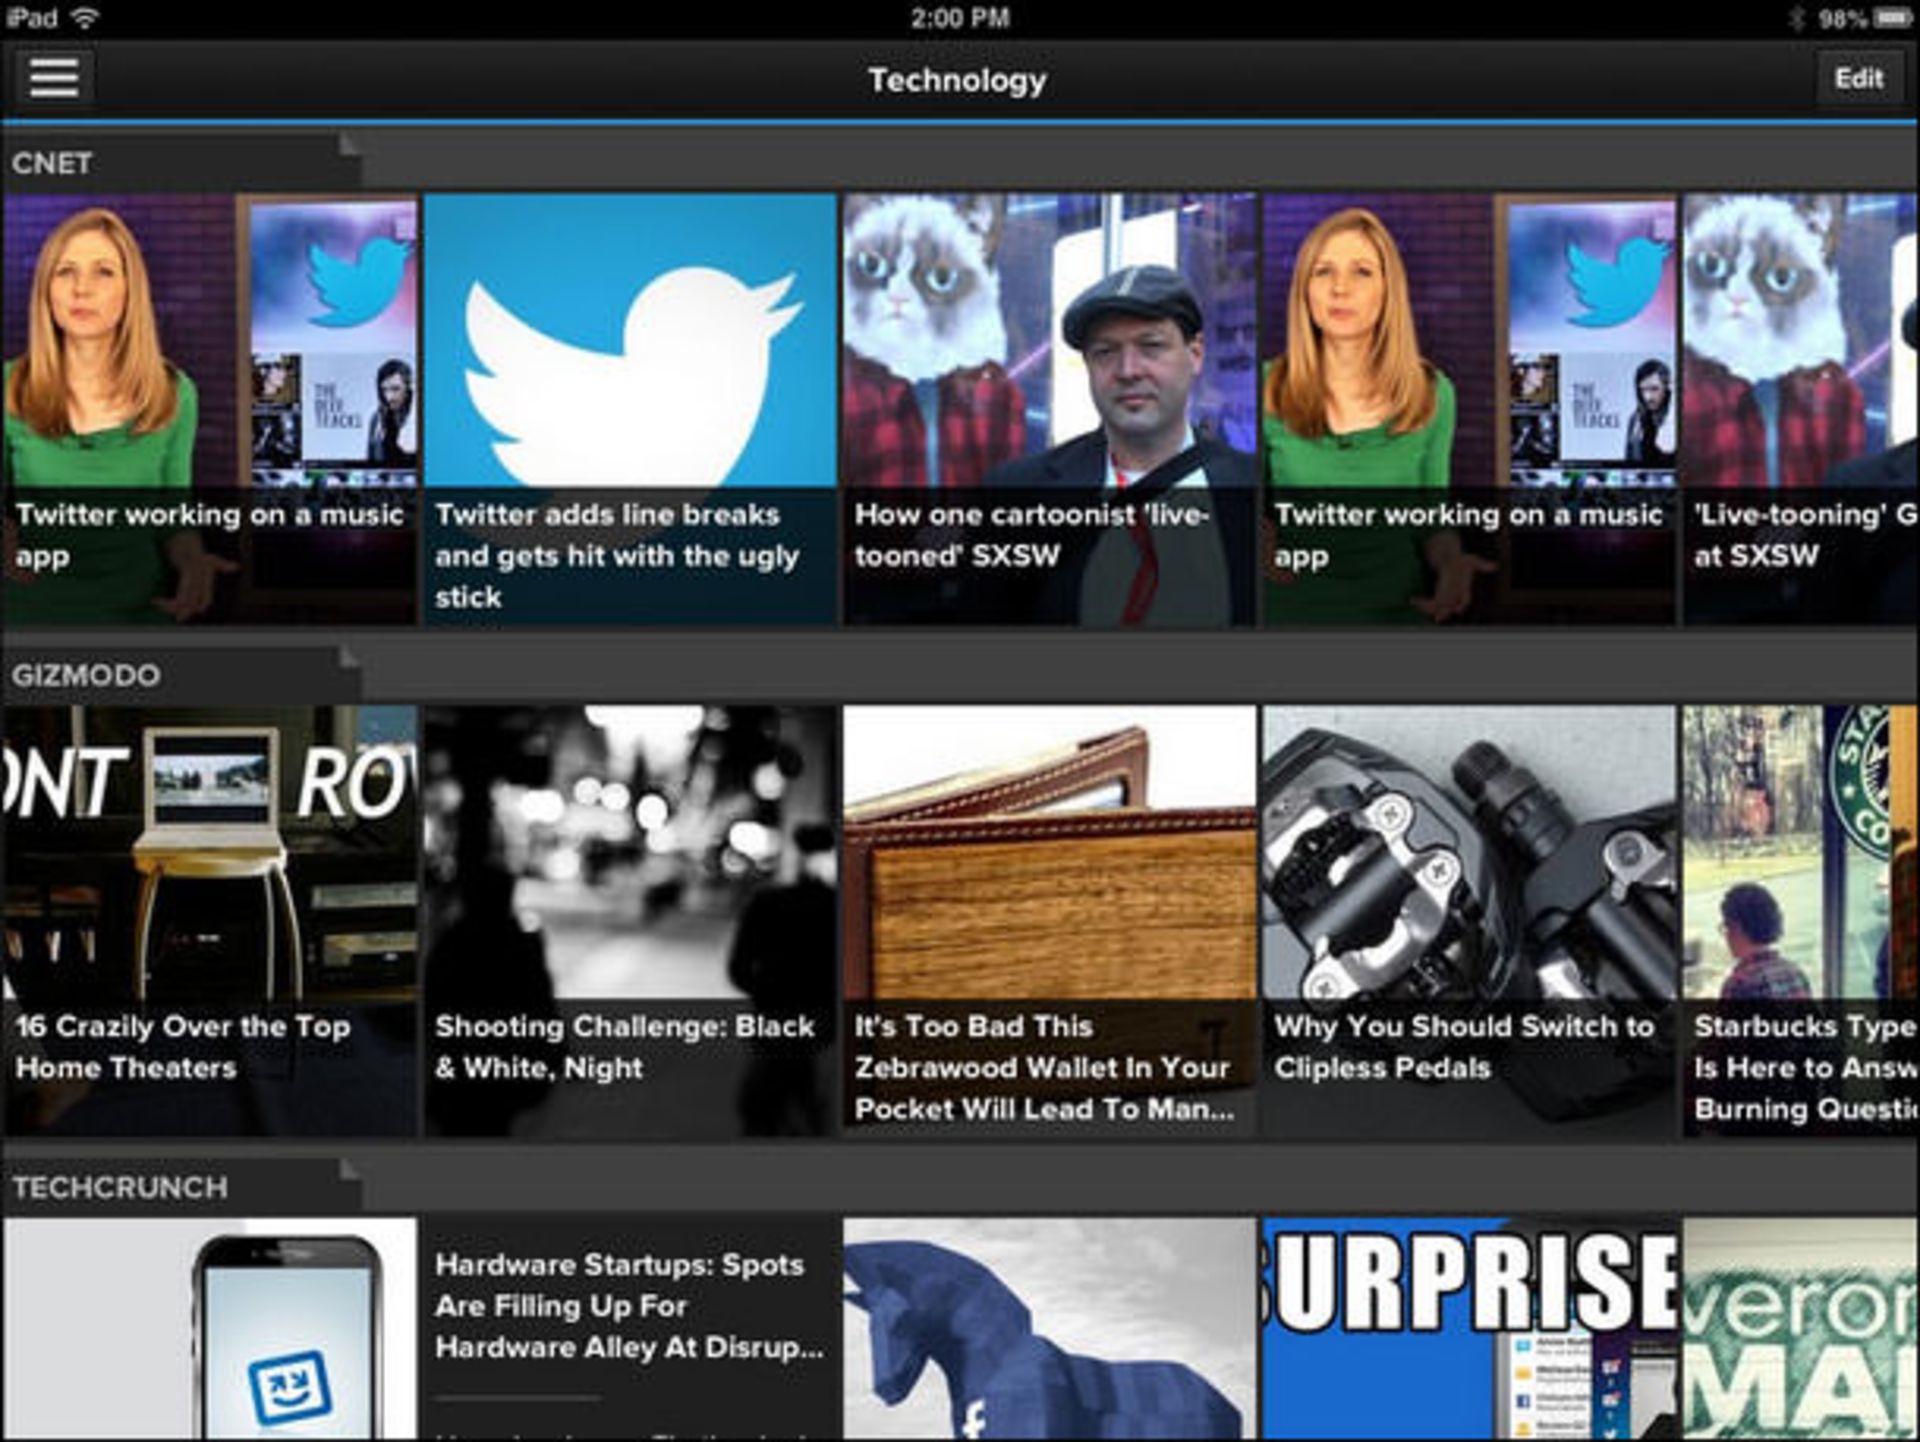Open Starbucks Type article tile
The width and height of the screenshot is (1920, 1442).
(1801, 920)
